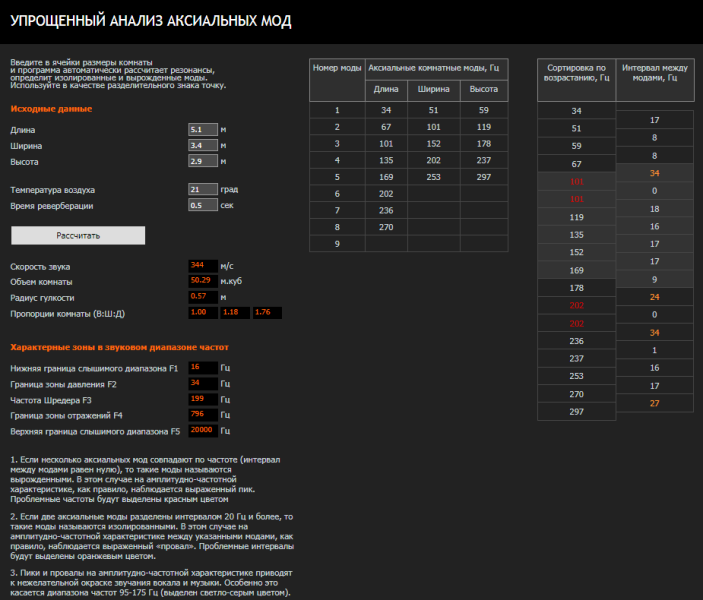Select the Ширина input box

pyautogui.click(x=202, y=146)
